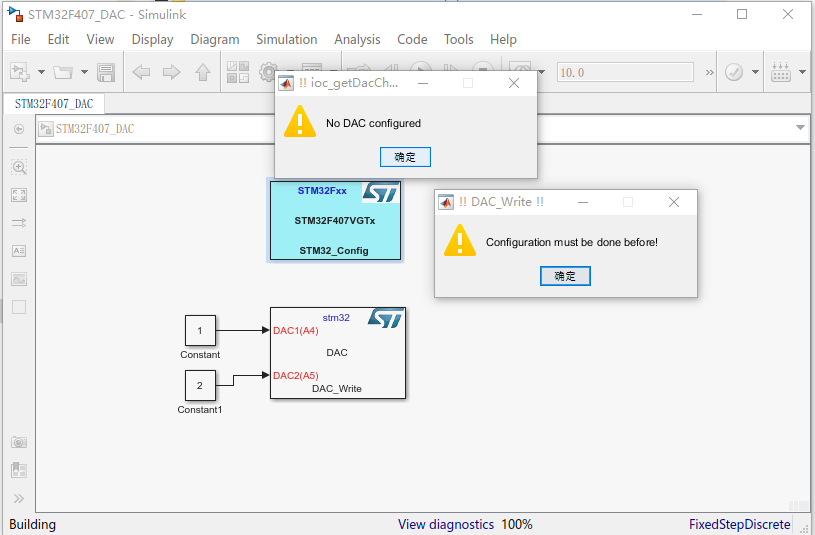Open the Display menu
This screenshot has width=815, height=535.
pyautogui.click(x=152, y=40)
